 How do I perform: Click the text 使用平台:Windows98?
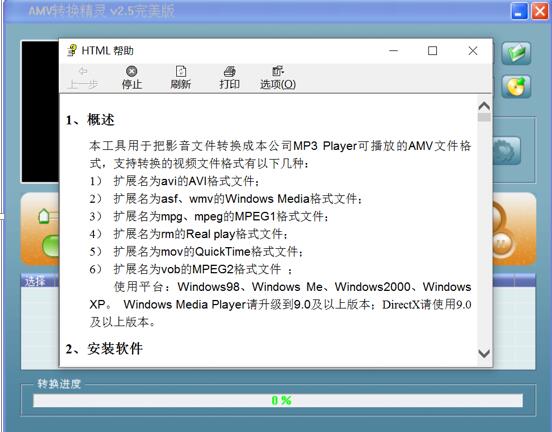point(177,287)
